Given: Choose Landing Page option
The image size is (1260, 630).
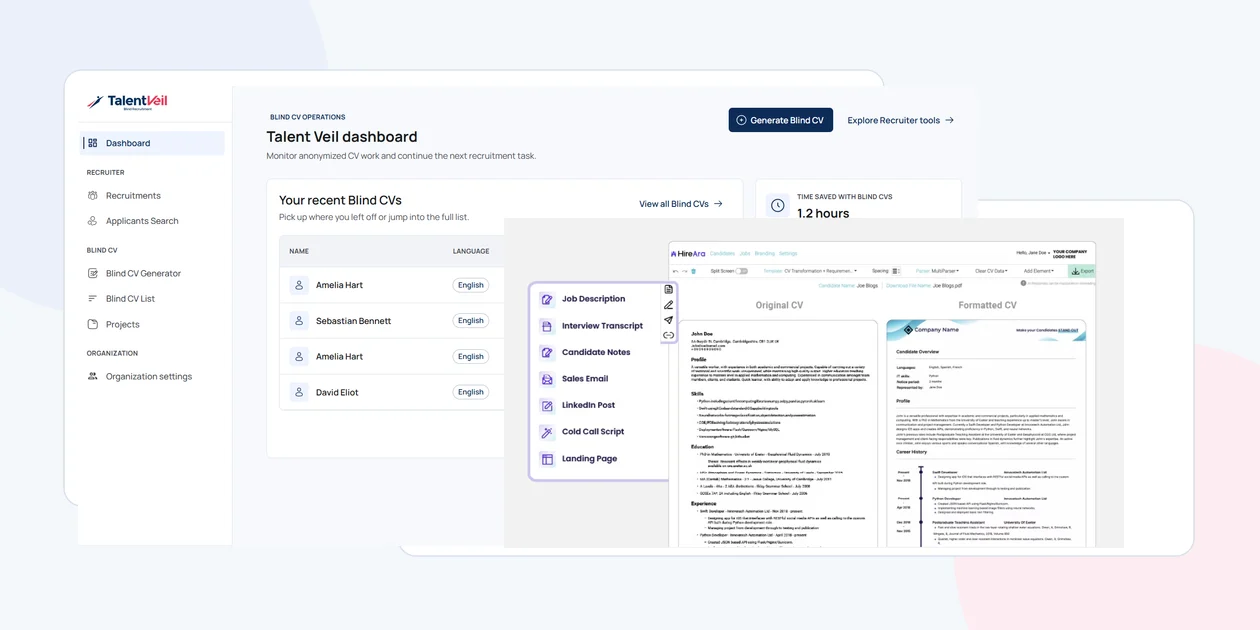Looking at the screenshot, I should (x=589, y=459).
